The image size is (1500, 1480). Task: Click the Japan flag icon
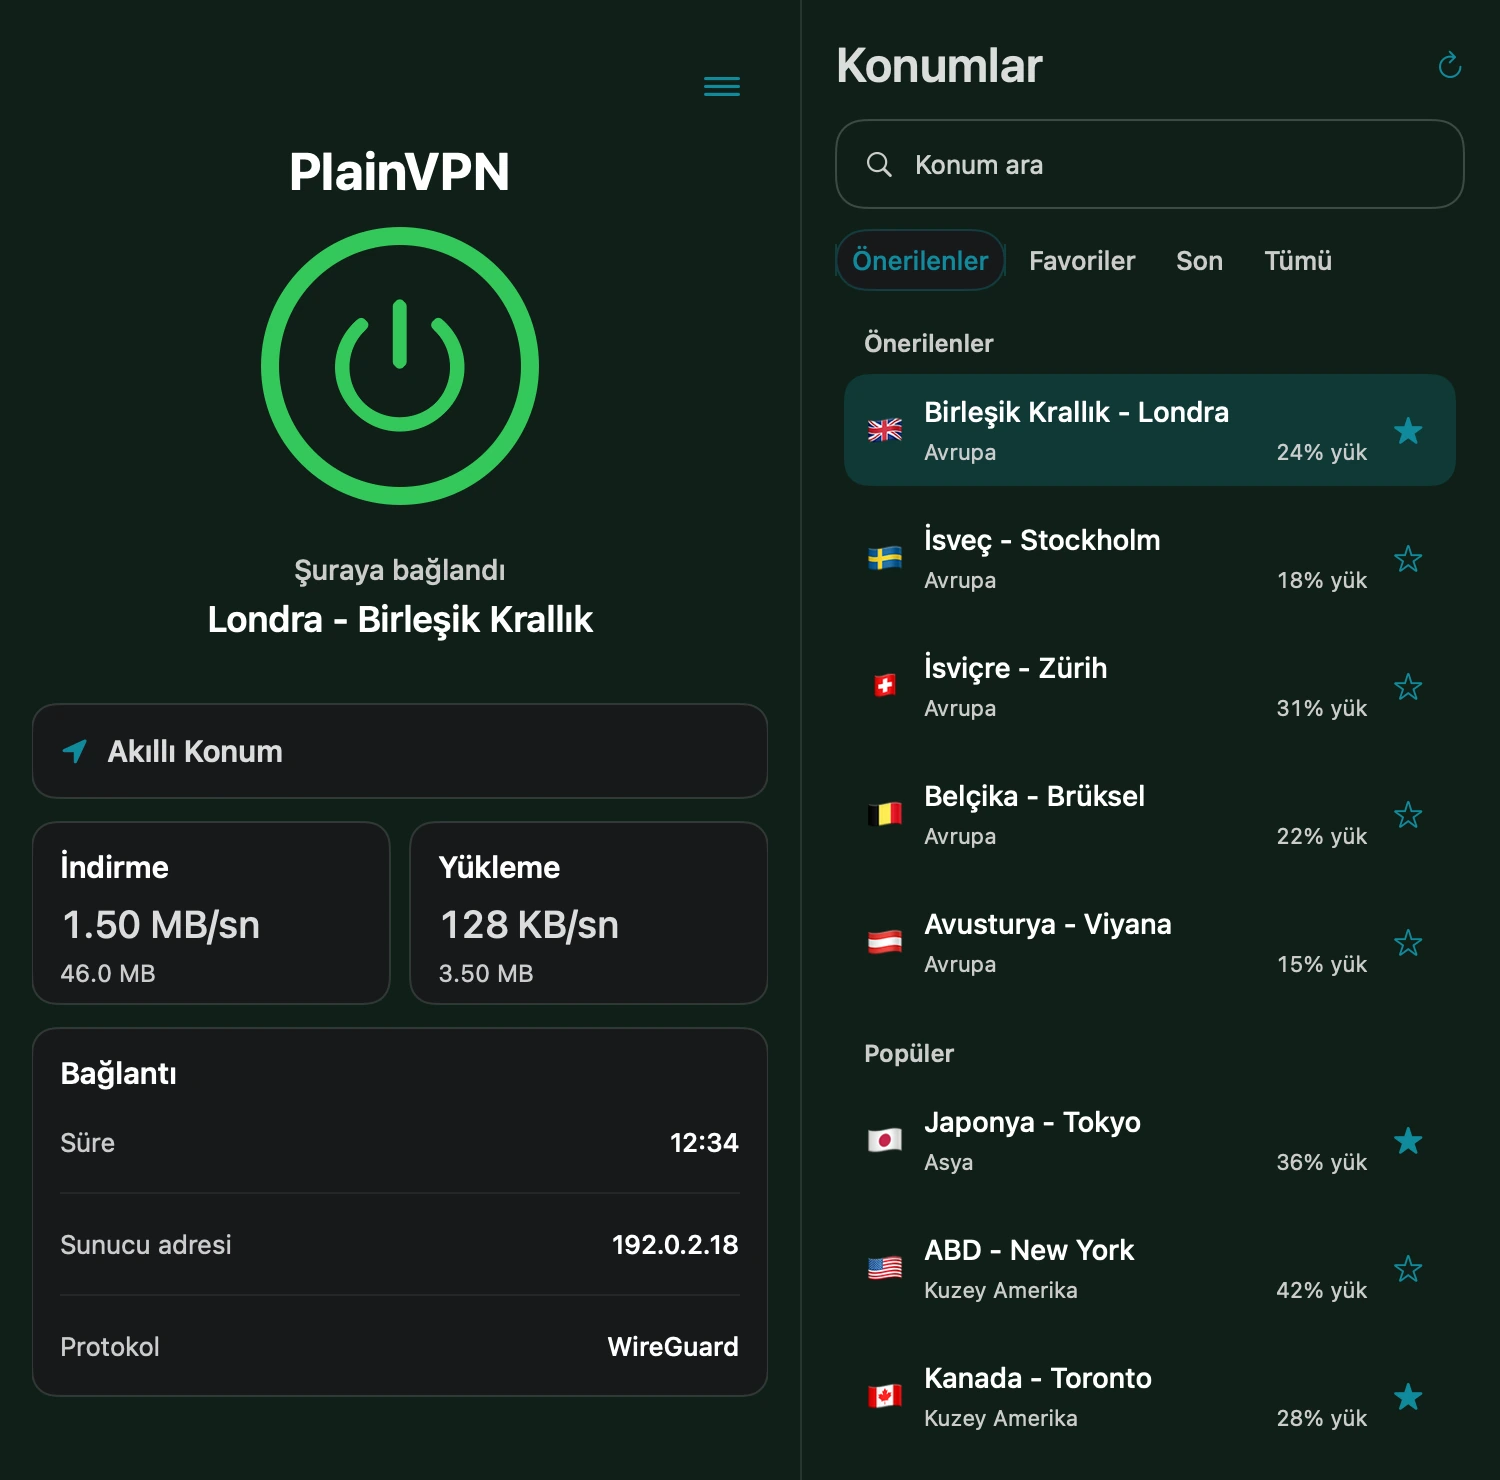[x=885, y=1140]
